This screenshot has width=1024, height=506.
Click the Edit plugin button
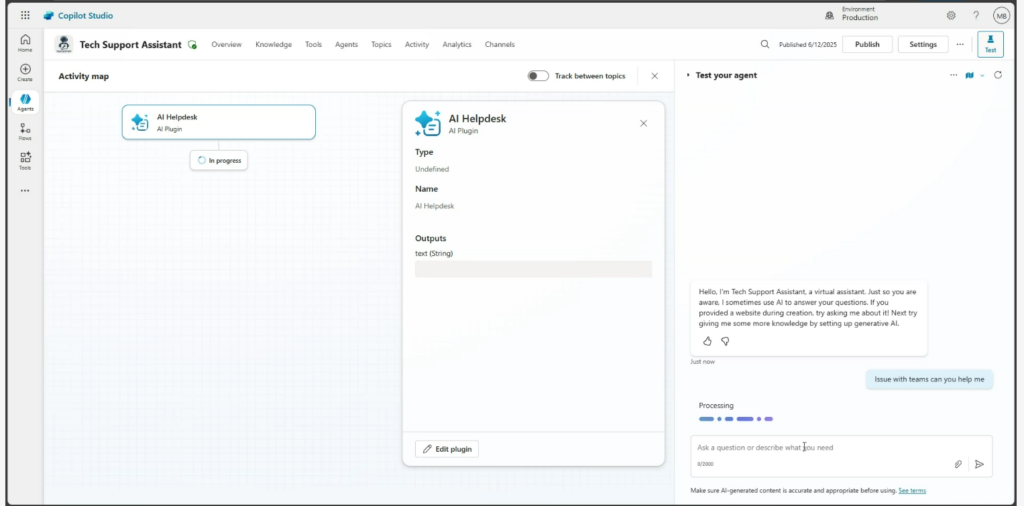tap(447, 449)
